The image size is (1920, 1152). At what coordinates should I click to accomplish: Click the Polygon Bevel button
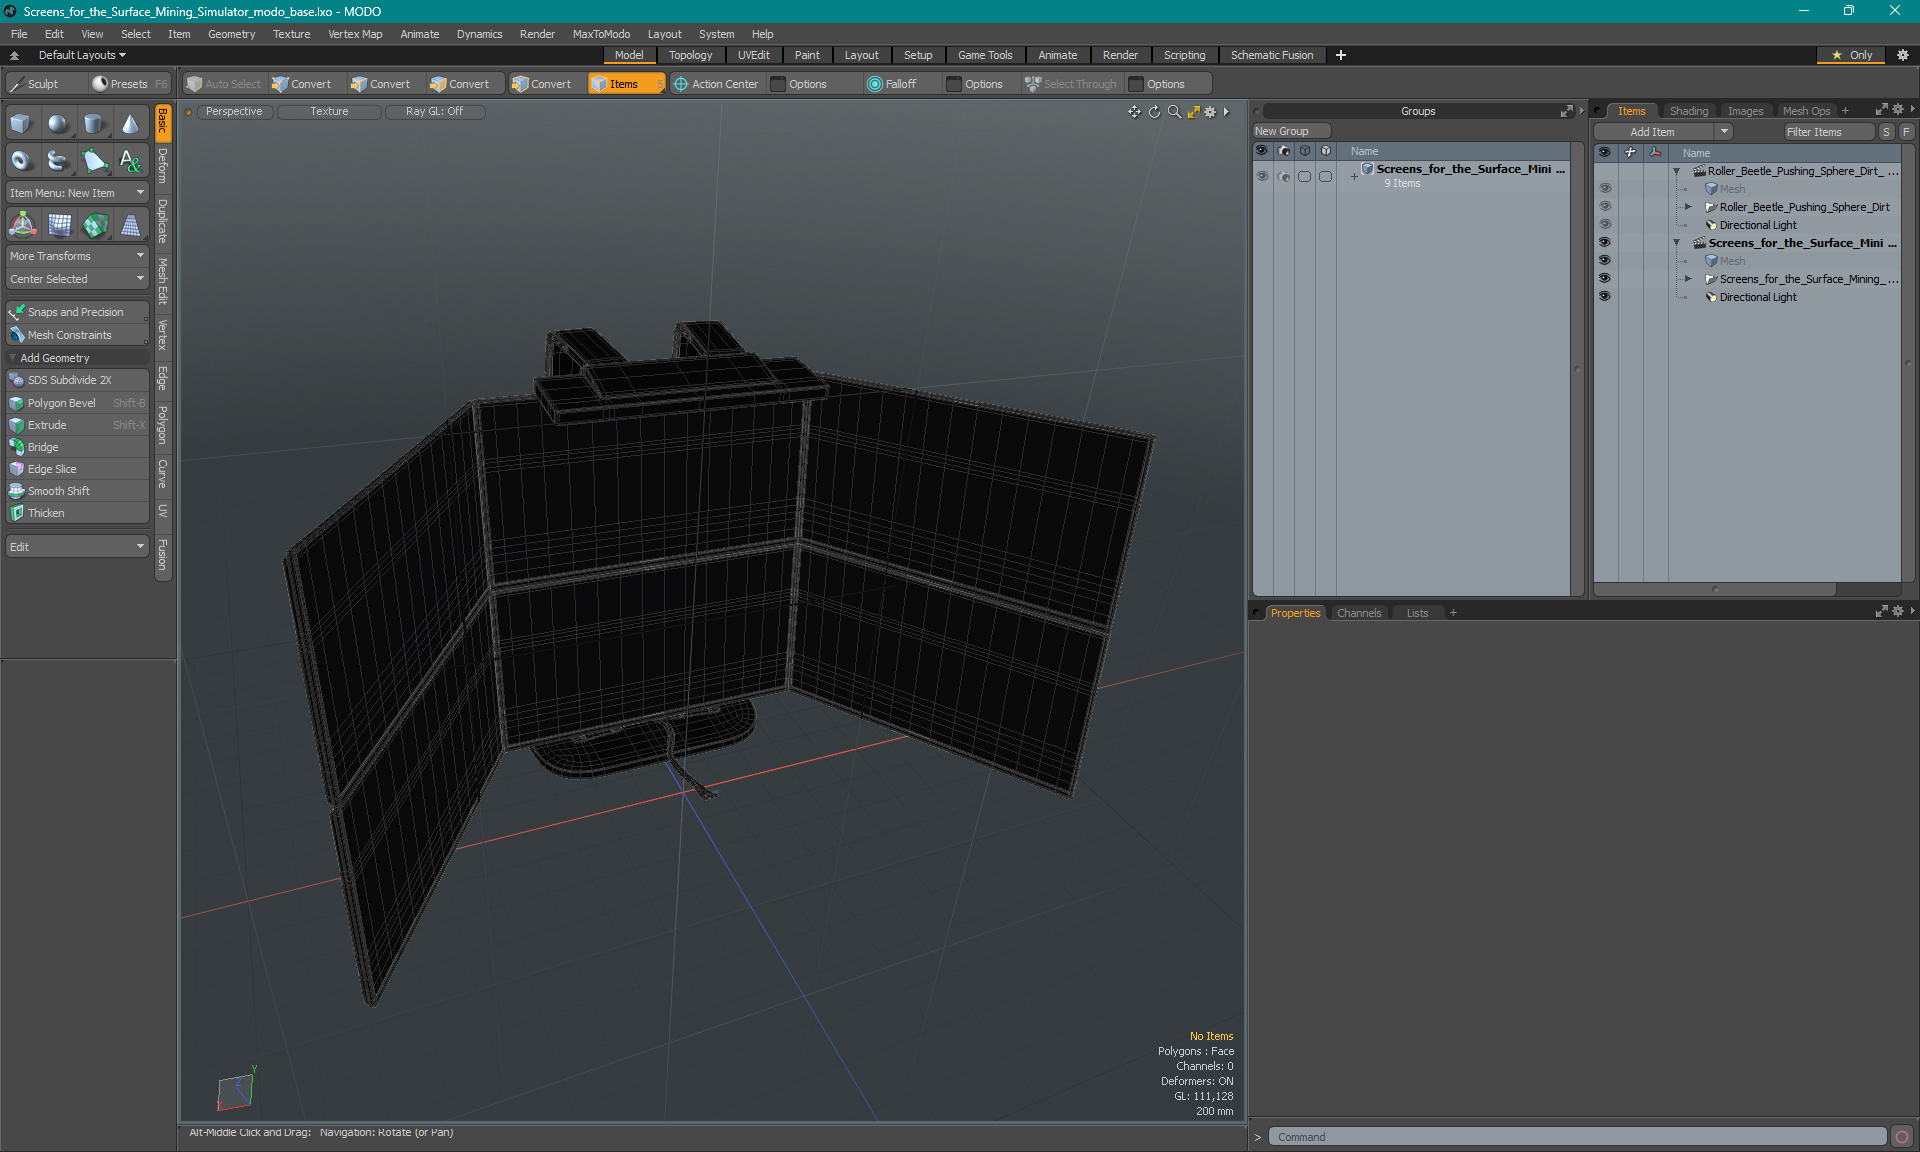tap(77, 403)
